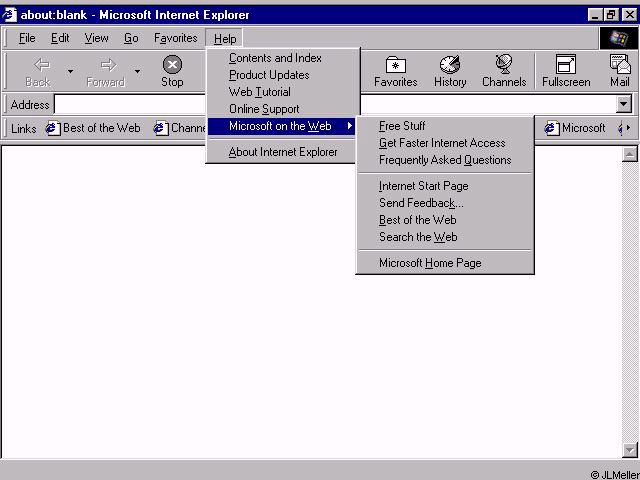Choose About Internet Explorer menu entry

pos(283,152)
